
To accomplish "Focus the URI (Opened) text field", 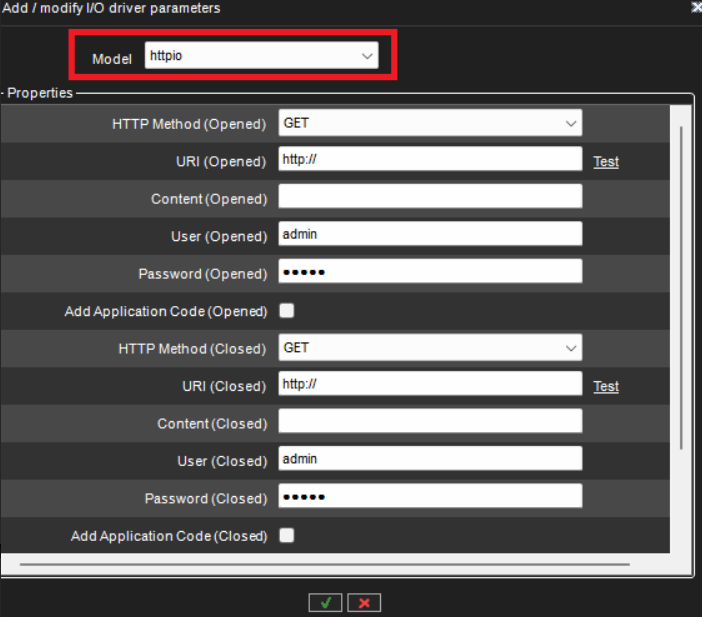I will click(x=430, y=160).
